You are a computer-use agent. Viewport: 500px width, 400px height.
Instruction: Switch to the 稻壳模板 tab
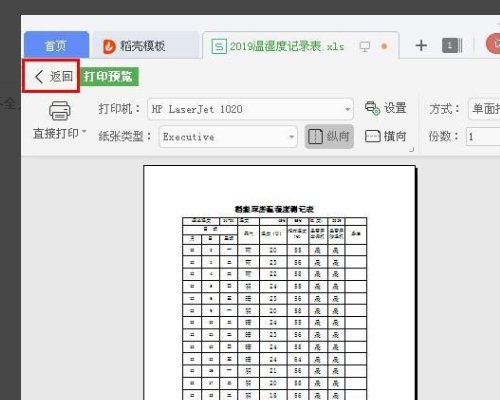[x=145, y=46]
